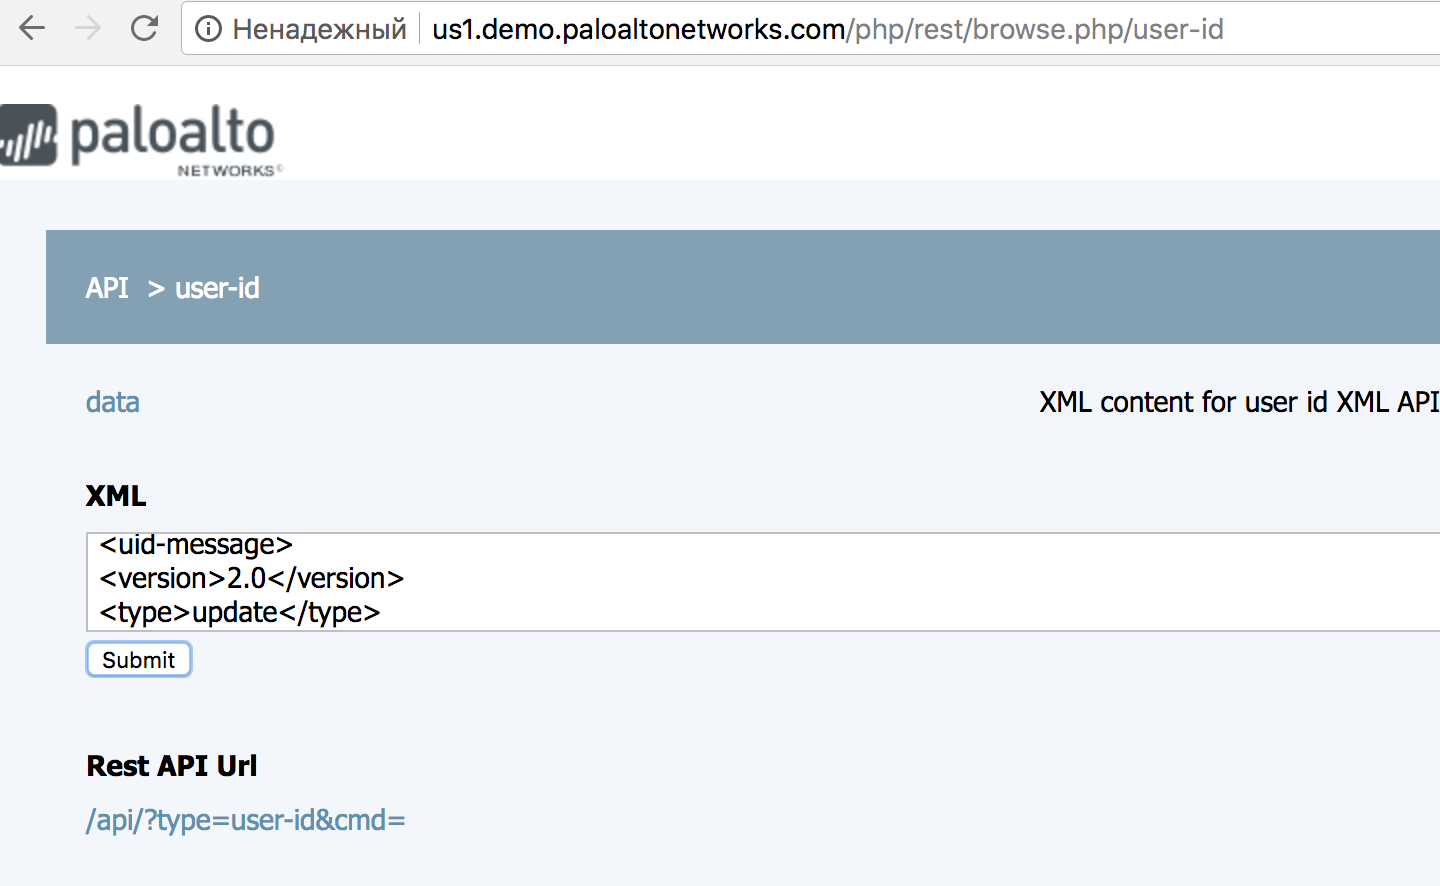This screenshot has height=886, width=1440.
Task: Click the paloalto wordmark text
Action: [x=172, y=135]
